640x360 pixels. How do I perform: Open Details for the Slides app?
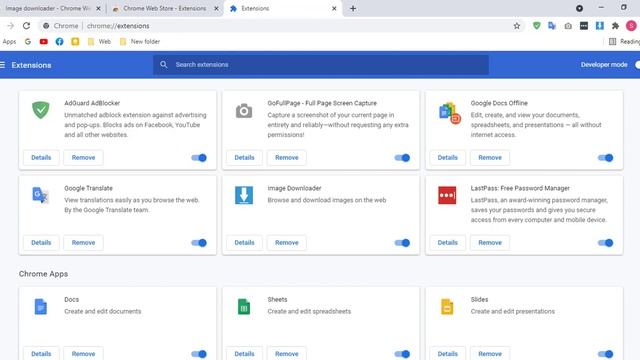click(448, 353)
